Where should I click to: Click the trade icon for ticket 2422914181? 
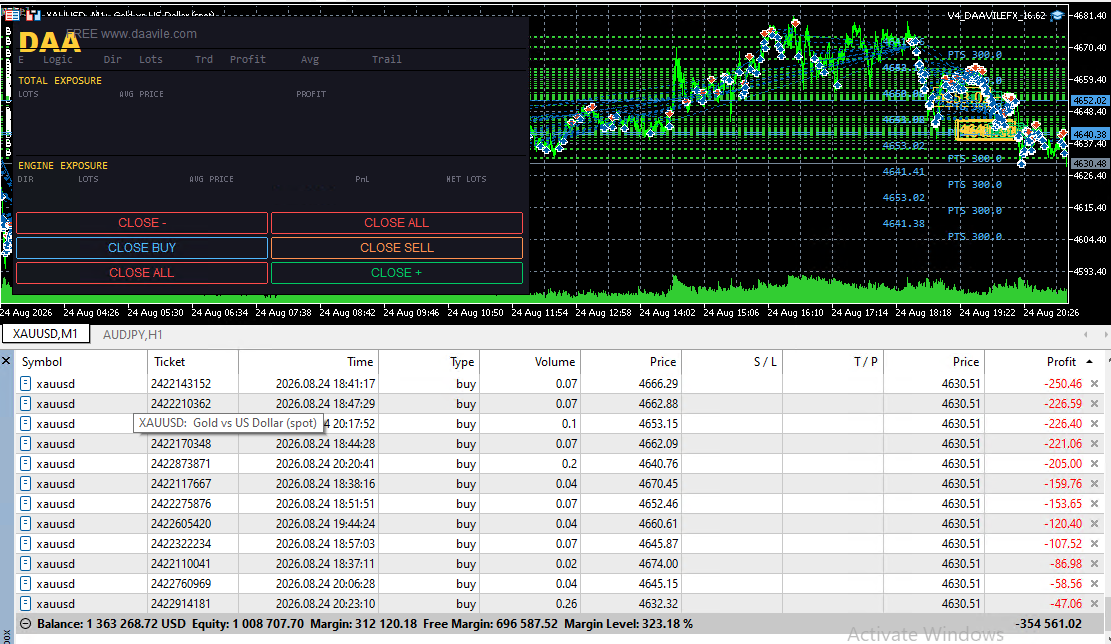tap(26, 604)
